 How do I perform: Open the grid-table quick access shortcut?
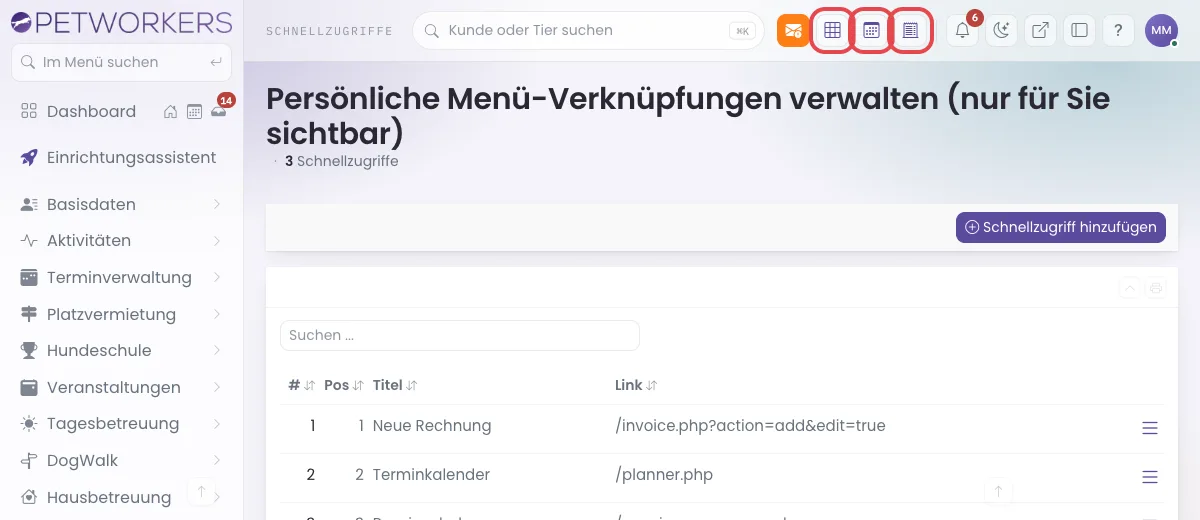pyautogui.click(x=832, y=30)
